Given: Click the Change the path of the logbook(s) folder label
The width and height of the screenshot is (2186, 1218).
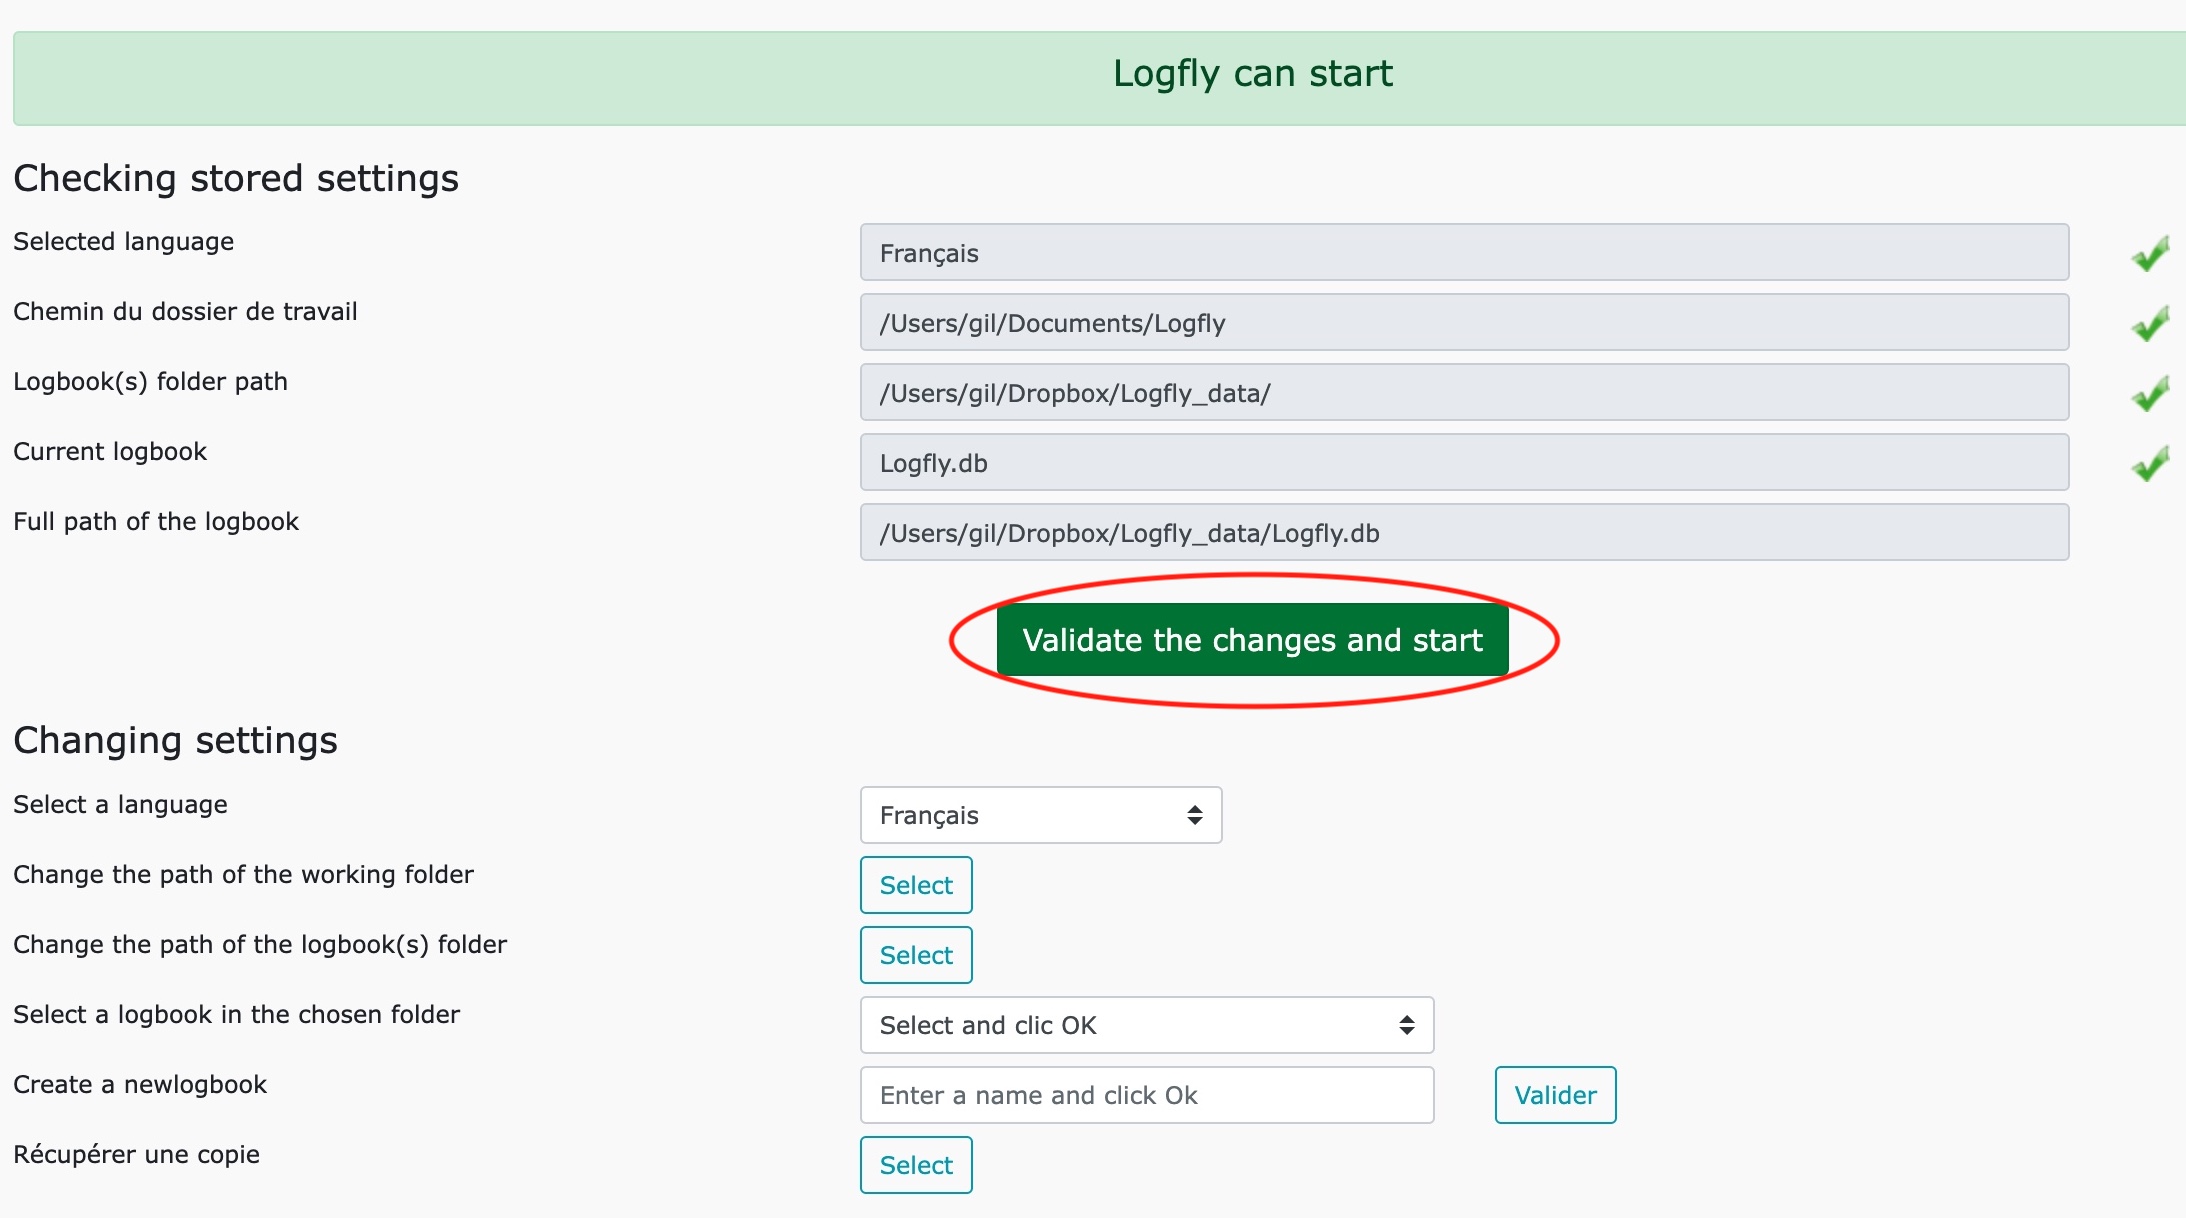Looking at the screenshot, I should (x=260, y=944).
